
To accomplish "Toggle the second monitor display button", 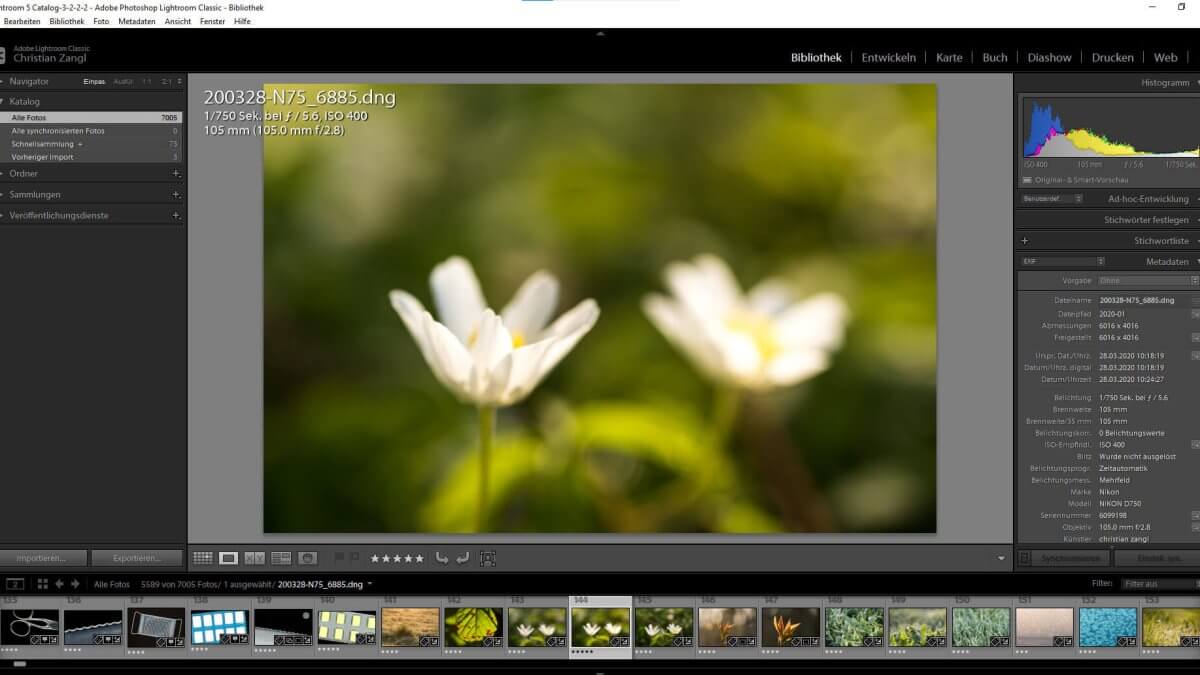I will pos(15,584).
